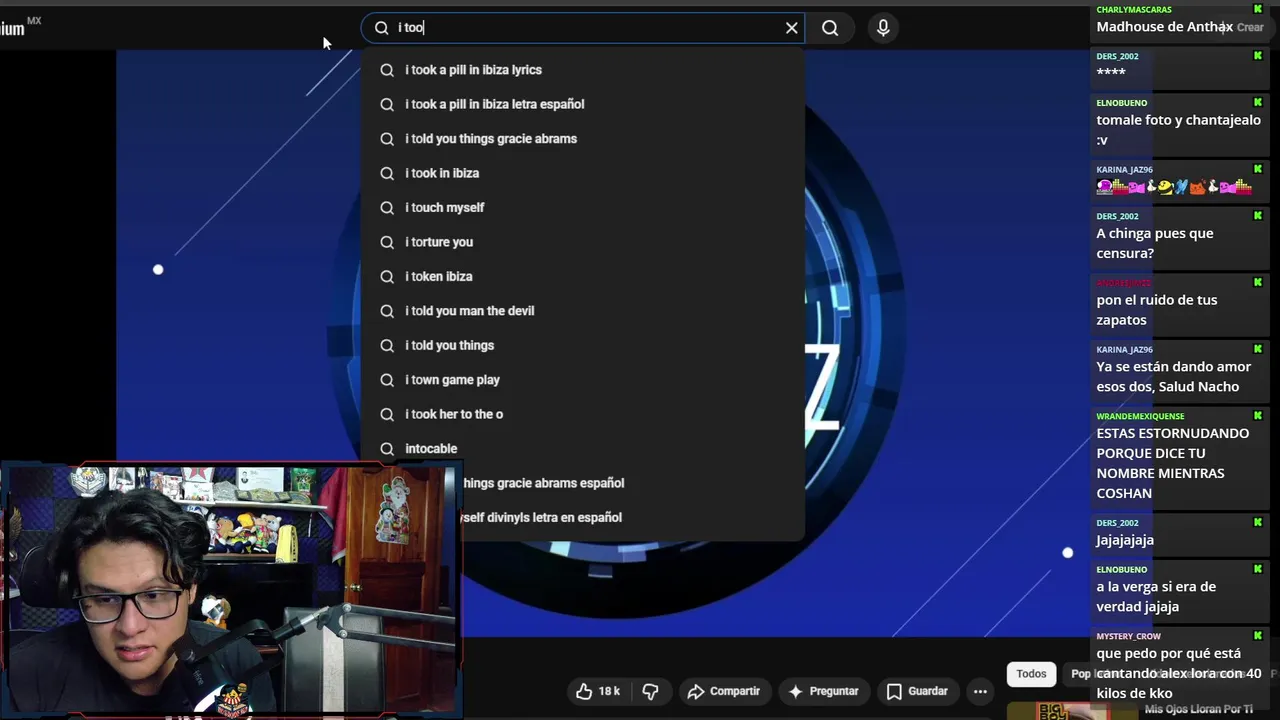Click the Preguntar button
The image size is (1280, 720).
point(823,691)
